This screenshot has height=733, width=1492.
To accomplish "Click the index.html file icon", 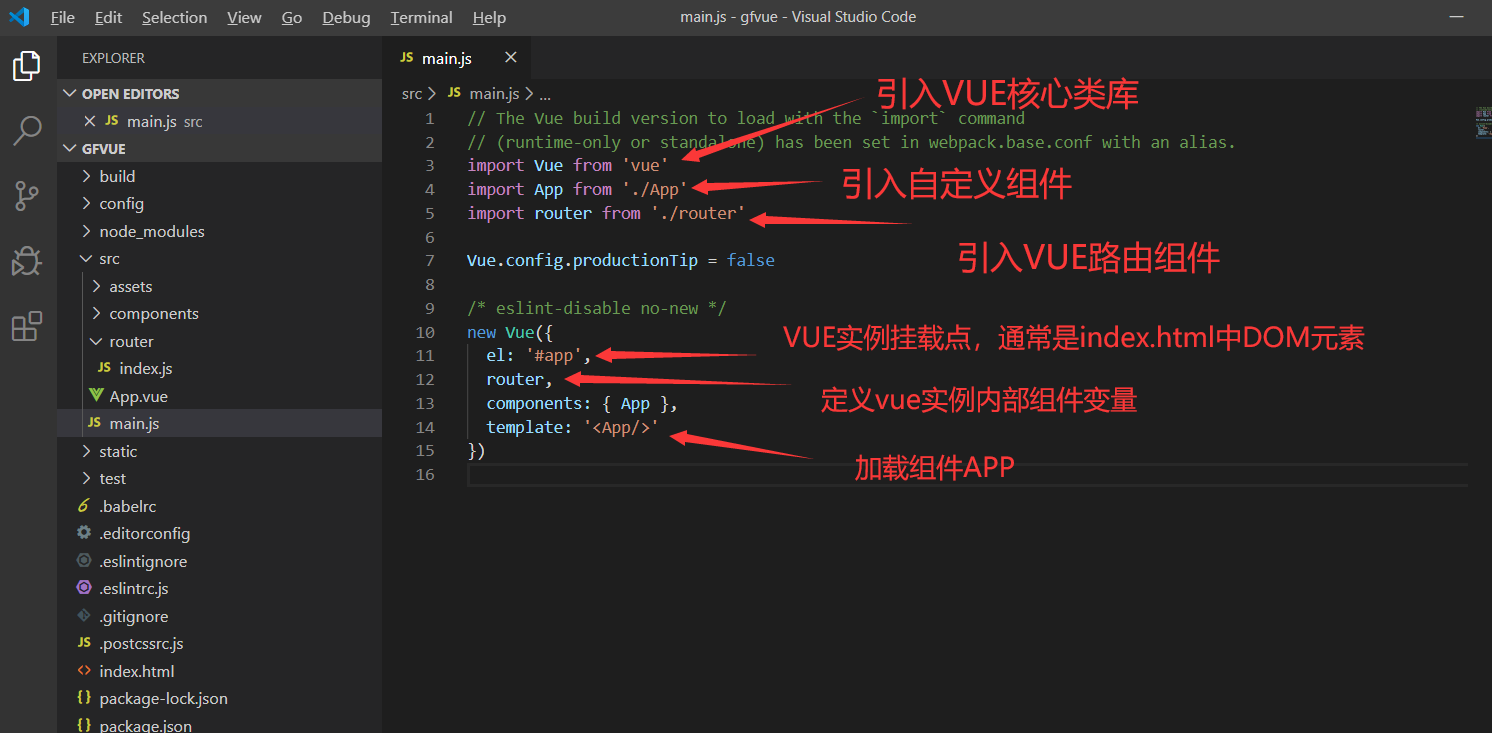I will [x=84, y=671].
